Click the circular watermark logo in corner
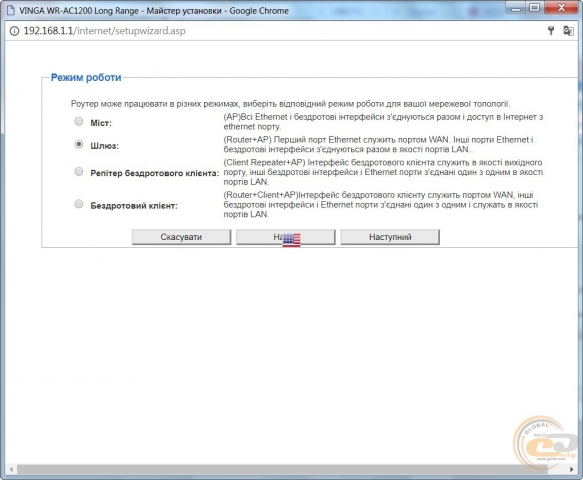The height and width of the screenshot is (480, 583). pos(545,442)
